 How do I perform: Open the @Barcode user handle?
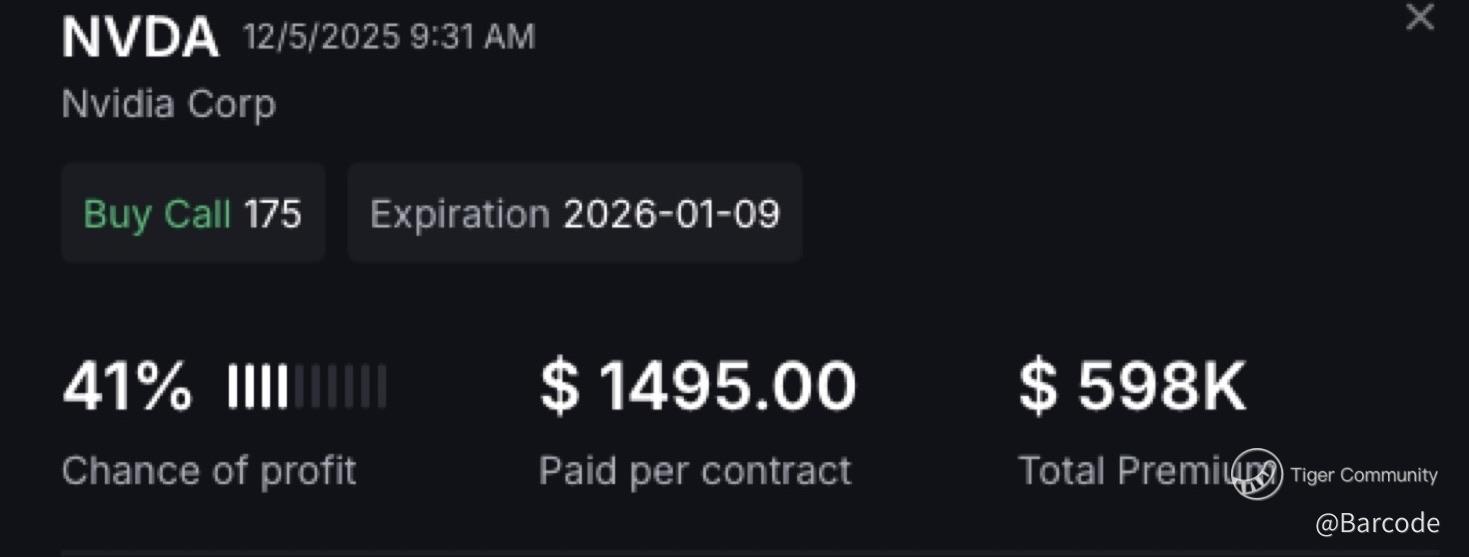(x=1377, y=522)
